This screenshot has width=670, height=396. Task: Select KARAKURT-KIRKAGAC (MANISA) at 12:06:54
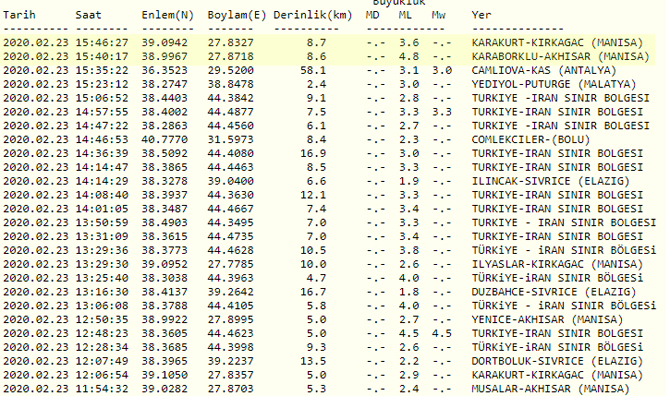[557, 375]
